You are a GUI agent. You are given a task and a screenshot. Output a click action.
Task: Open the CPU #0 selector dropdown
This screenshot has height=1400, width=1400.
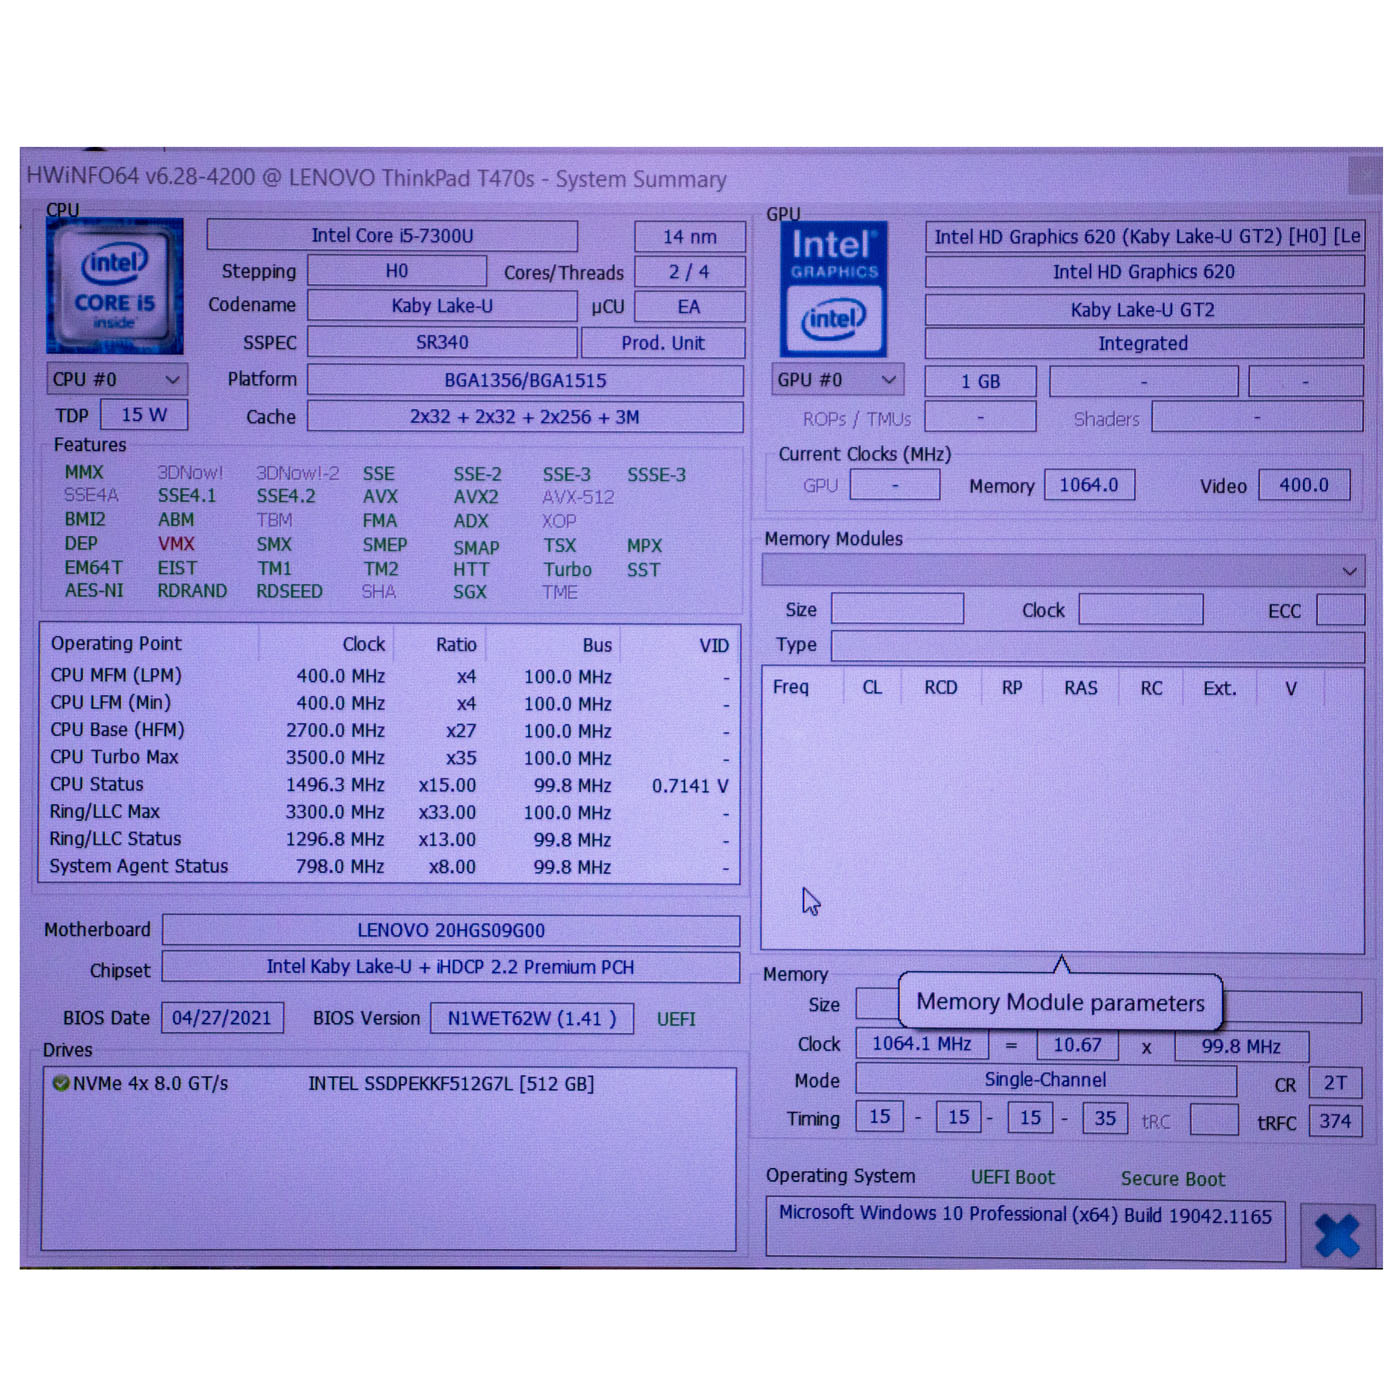(116, 379)
